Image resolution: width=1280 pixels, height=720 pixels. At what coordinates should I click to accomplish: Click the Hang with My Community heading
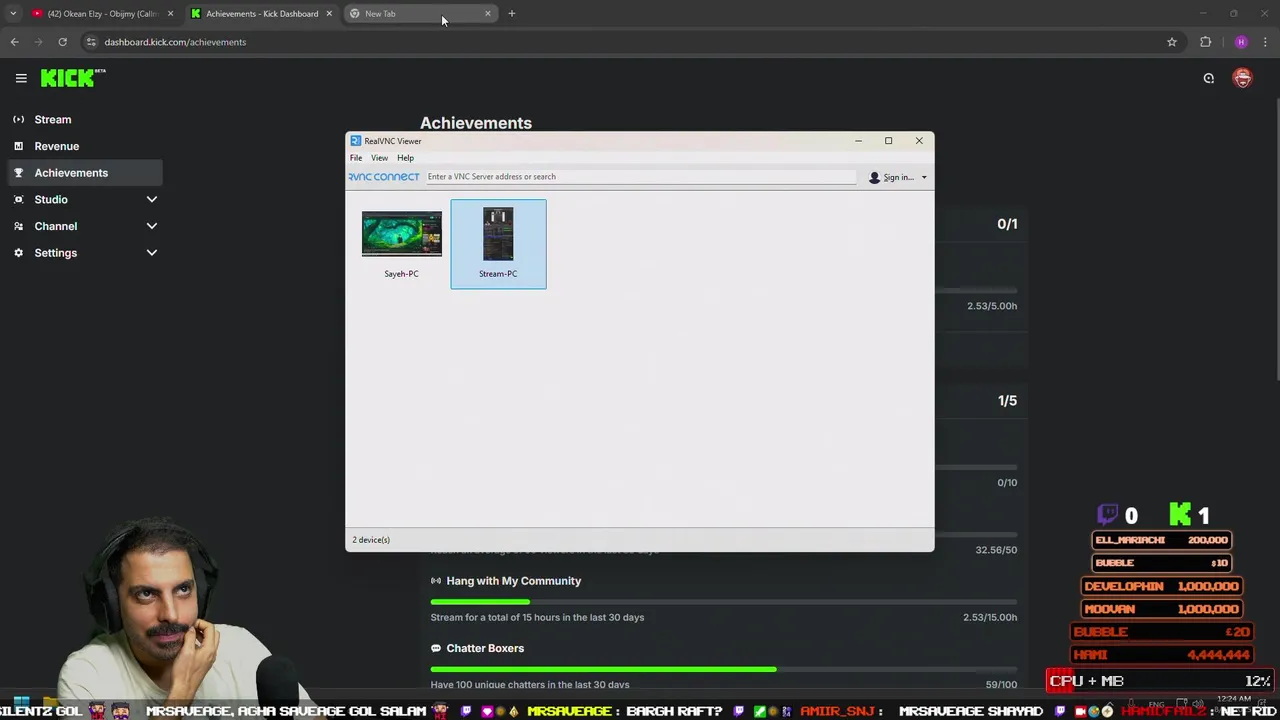pyautogui.click(x=514, y=581)
